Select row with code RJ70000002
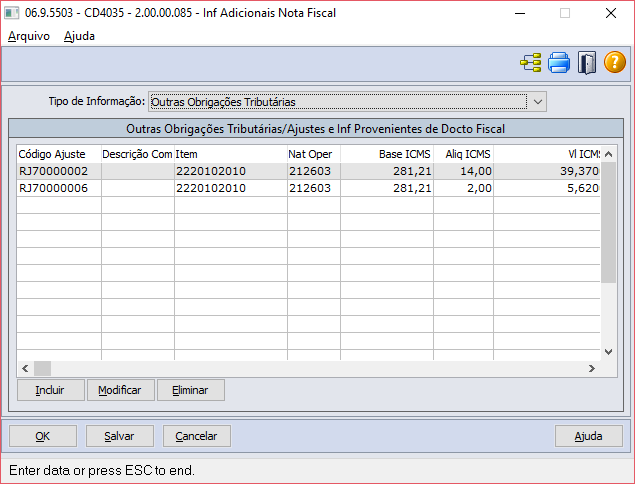Image resolution: width=635 pixels, height=484 pixels. click(x=308, y=171)
